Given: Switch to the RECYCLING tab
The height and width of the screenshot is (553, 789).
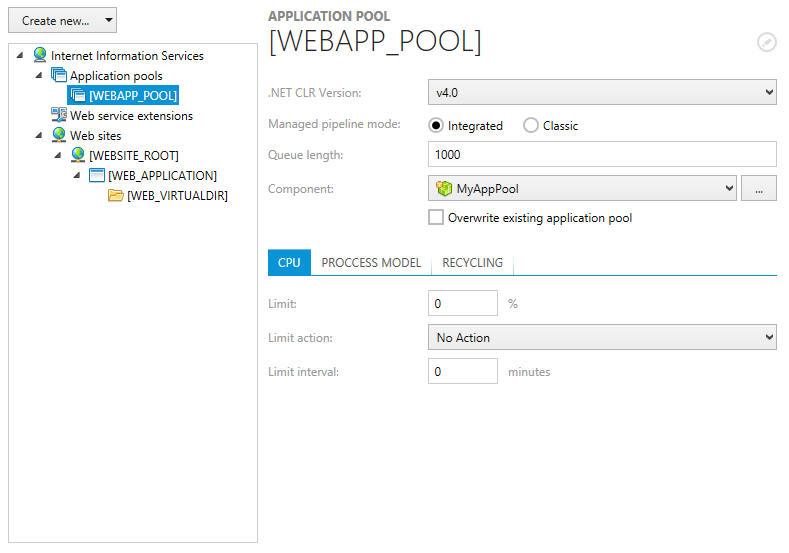Looking at the screenshot, I should pyautogui.click(x=472, y=263).
